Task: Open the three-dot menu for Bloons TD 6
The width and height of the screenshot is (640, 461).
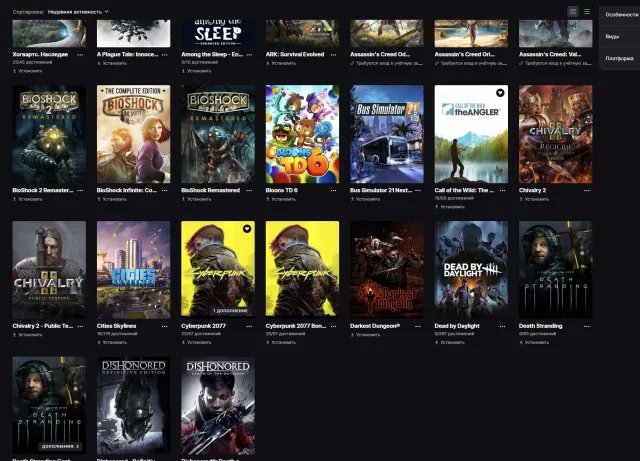Action: point(333,191)
